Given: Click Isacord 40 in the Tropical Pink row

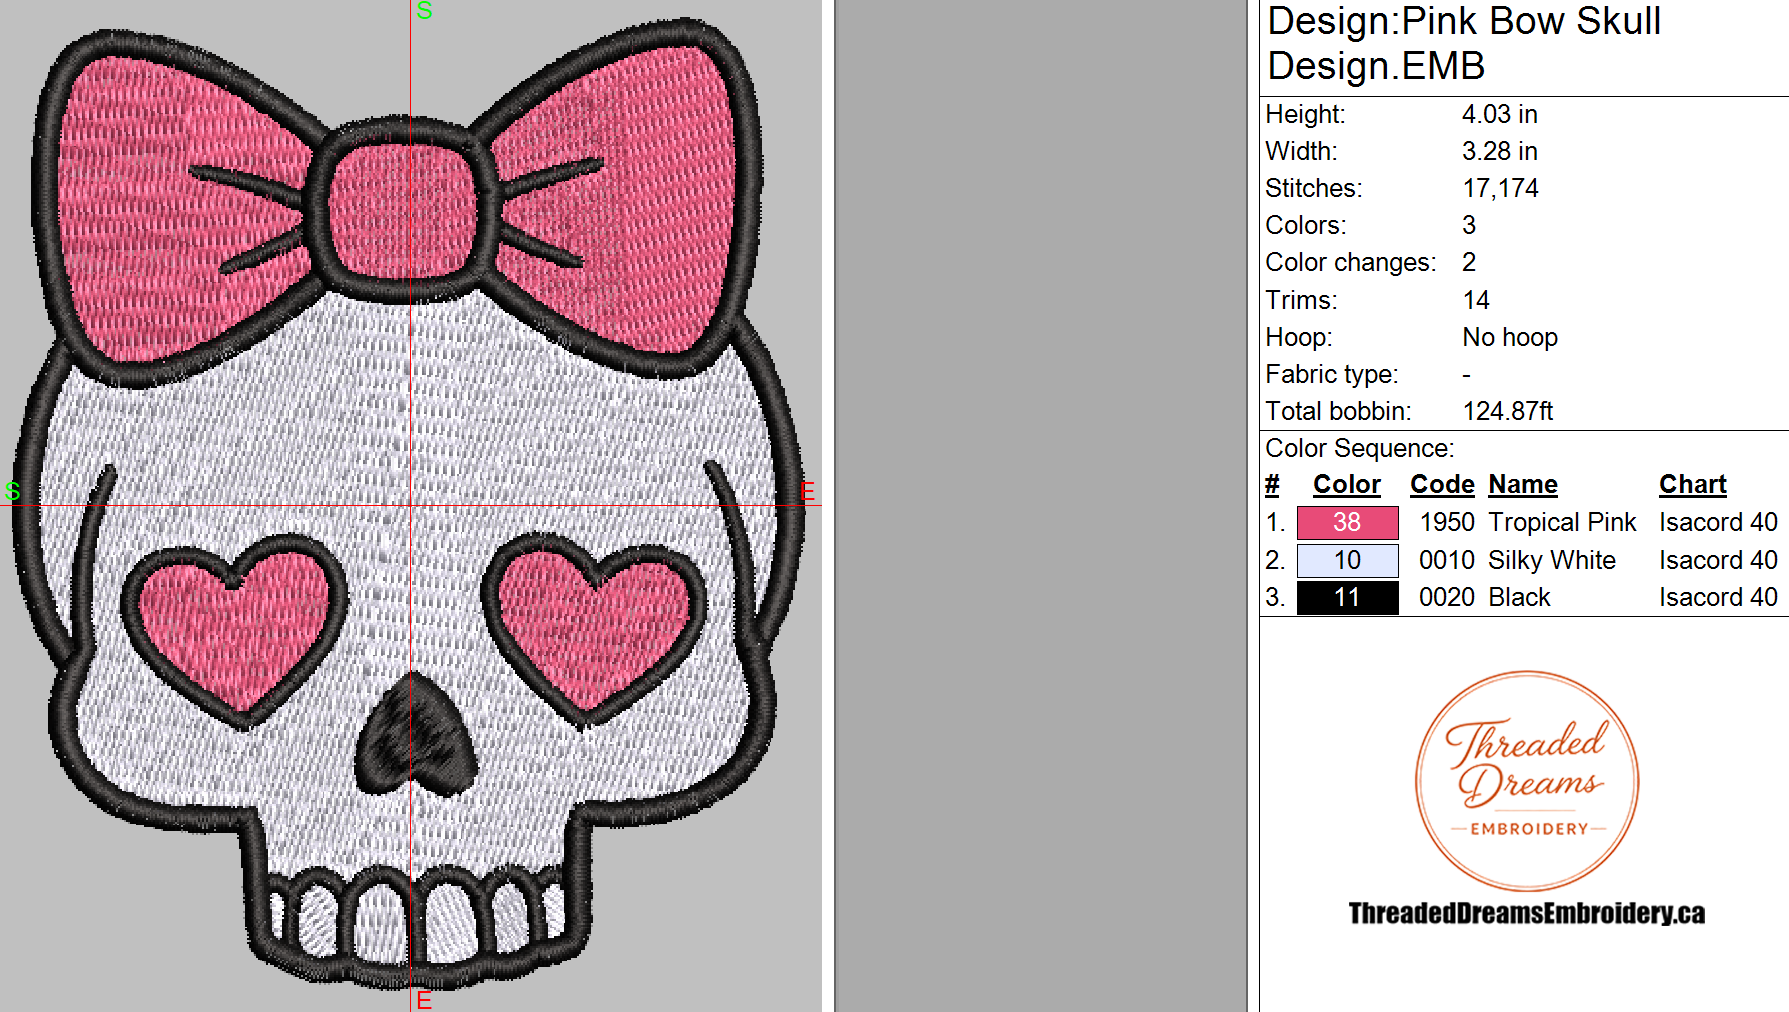Looking at the screenshot, I should click(1718, 523).
